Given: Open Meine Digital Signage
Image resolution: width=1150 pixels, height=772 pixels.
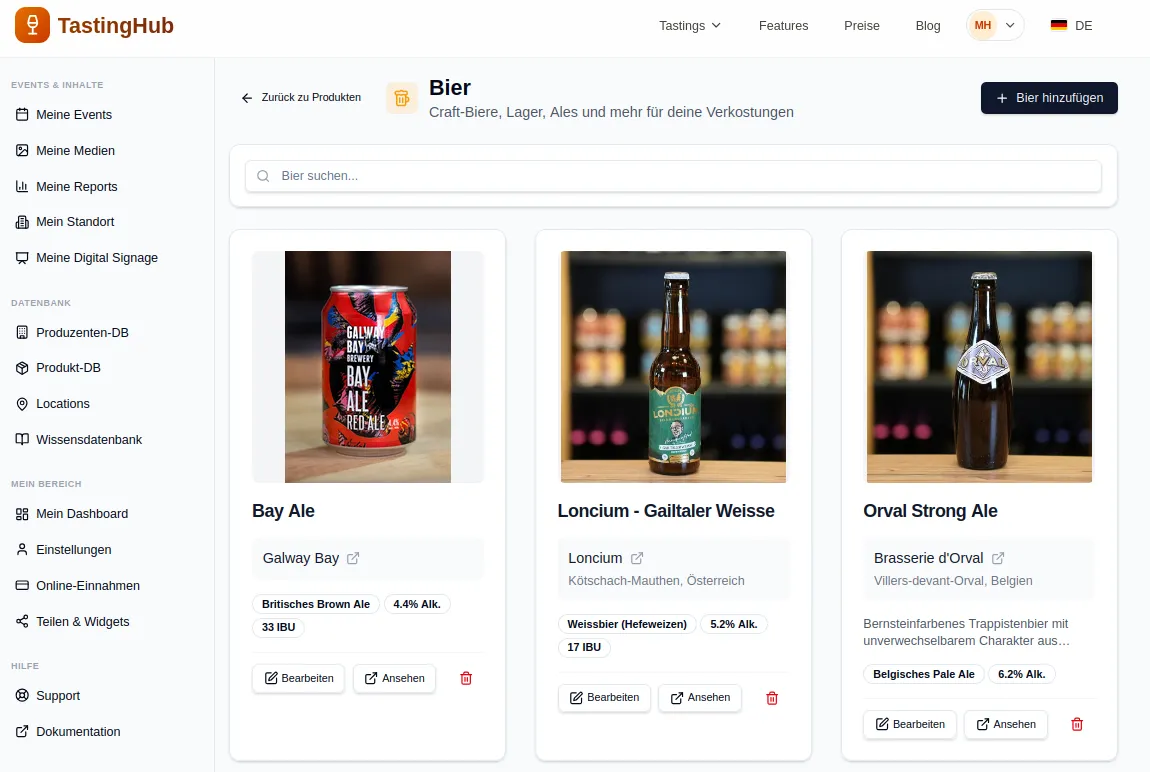Looking at the screenshot, I should tap(95, 257).
